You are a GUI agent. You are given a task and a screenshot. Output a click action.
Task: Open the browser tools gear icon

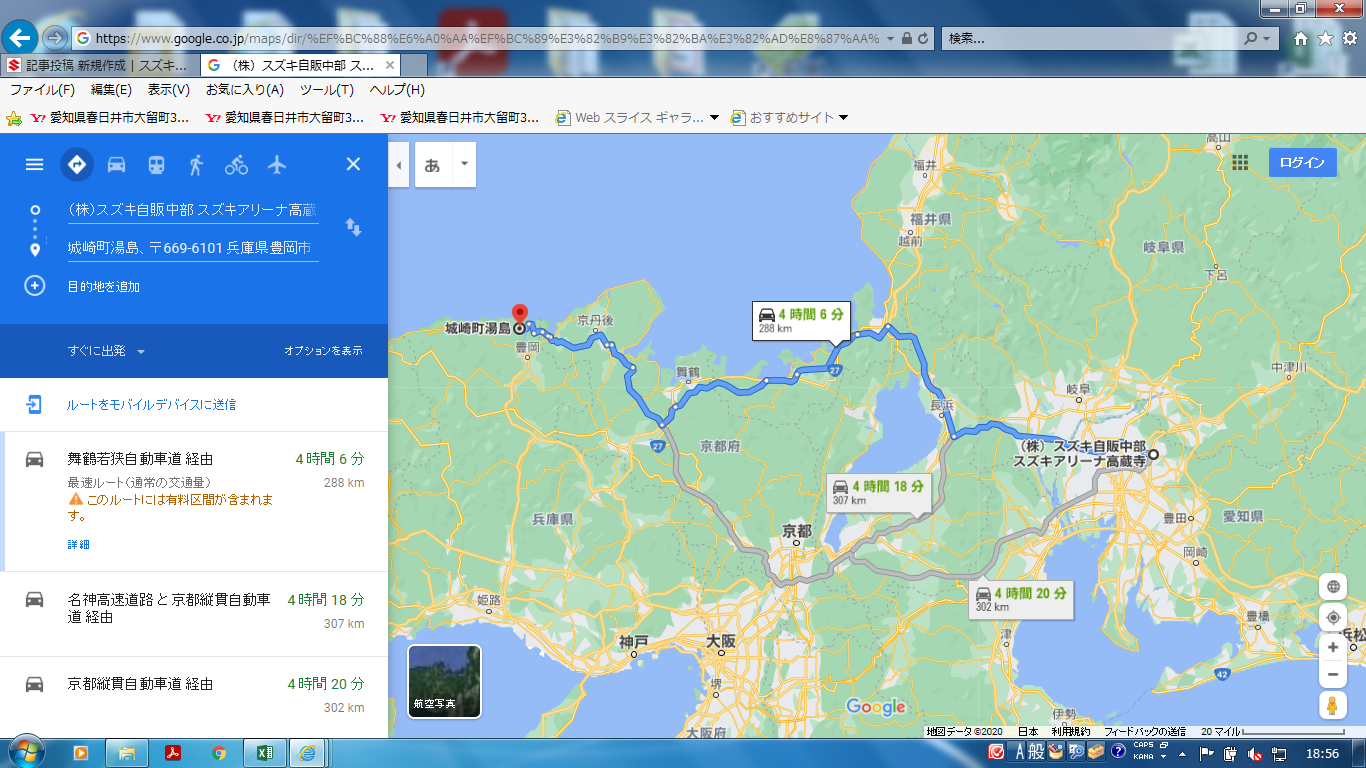tap(1349, 38)
